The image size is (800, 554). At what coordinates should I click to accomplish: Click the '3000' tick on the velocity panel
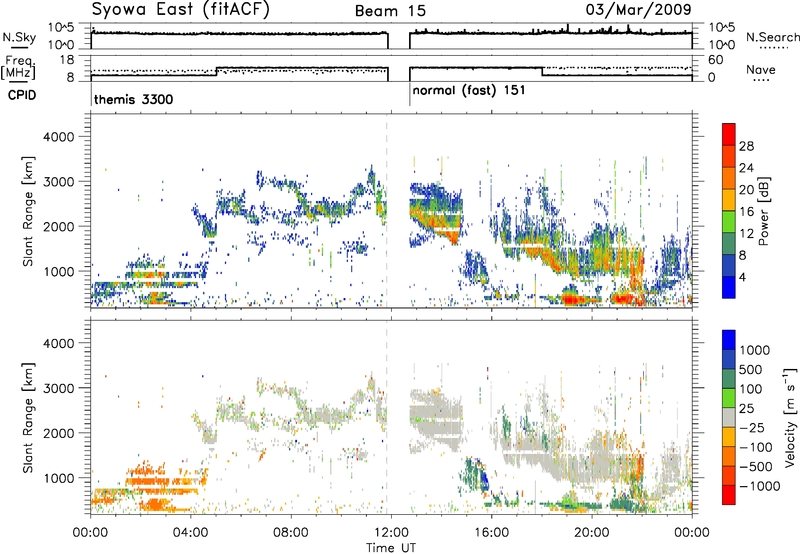pos(58,388)
